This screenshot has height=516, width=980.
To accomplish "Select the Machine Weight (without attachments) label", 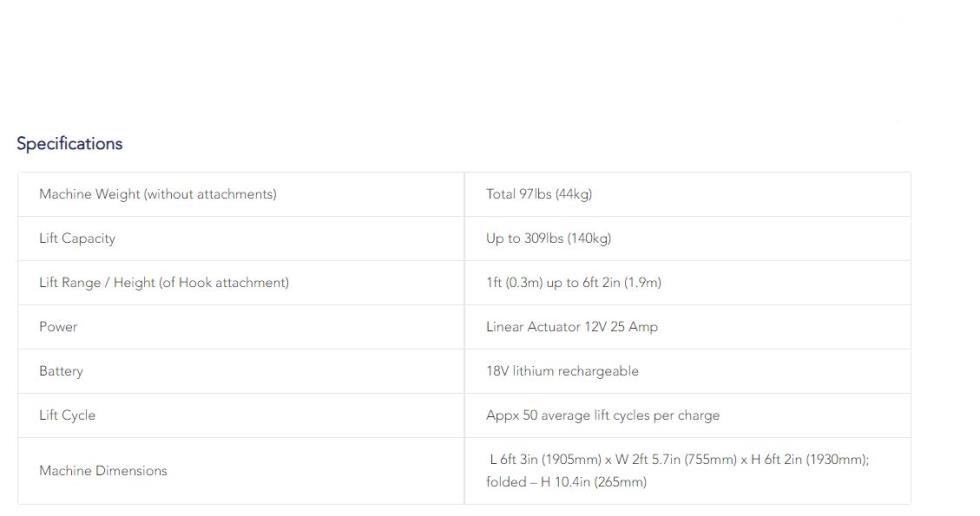I will coord(158,194).
